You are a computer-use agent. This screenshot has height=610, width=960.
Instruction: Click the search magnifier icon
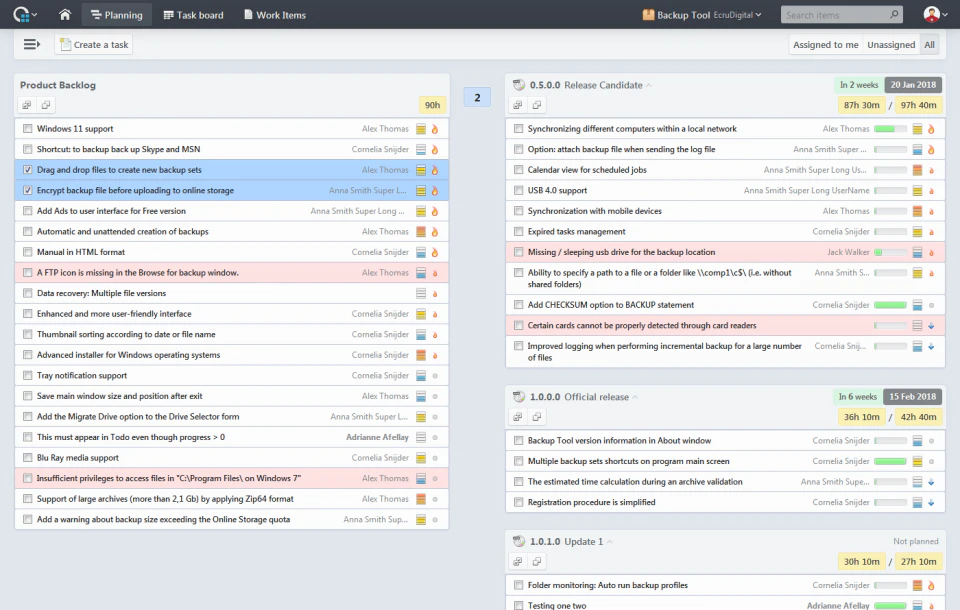point(894,14)
